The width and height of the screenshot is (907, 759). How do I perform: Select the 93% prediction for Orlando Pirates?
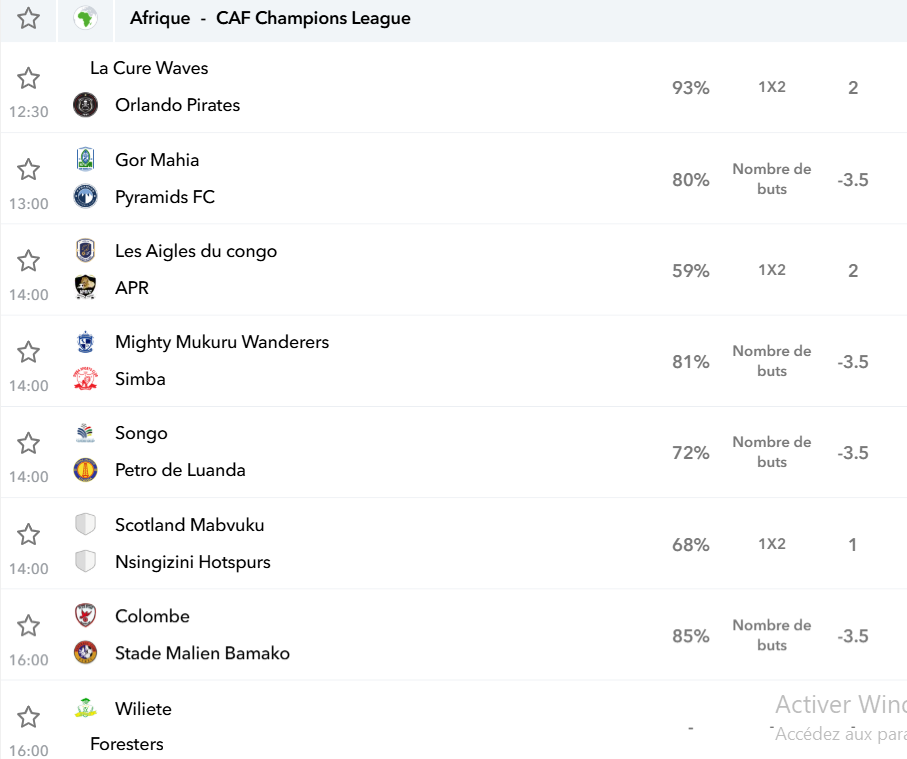pos(691,87)
